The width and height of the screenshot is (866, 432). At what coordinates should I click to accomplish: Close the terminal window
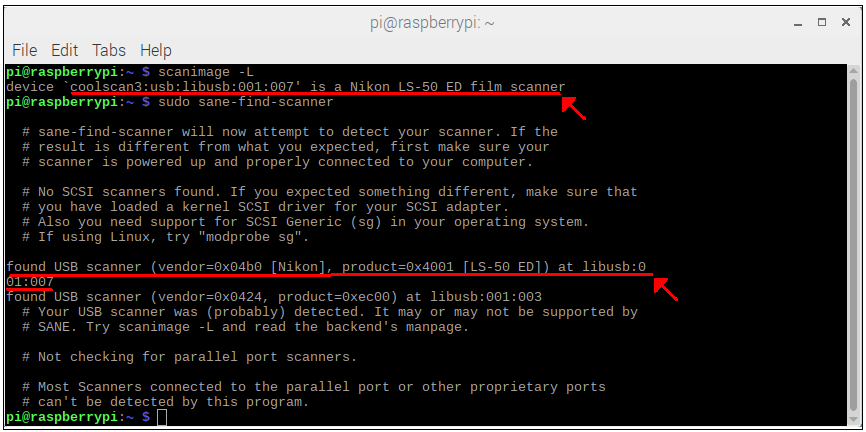846,22
